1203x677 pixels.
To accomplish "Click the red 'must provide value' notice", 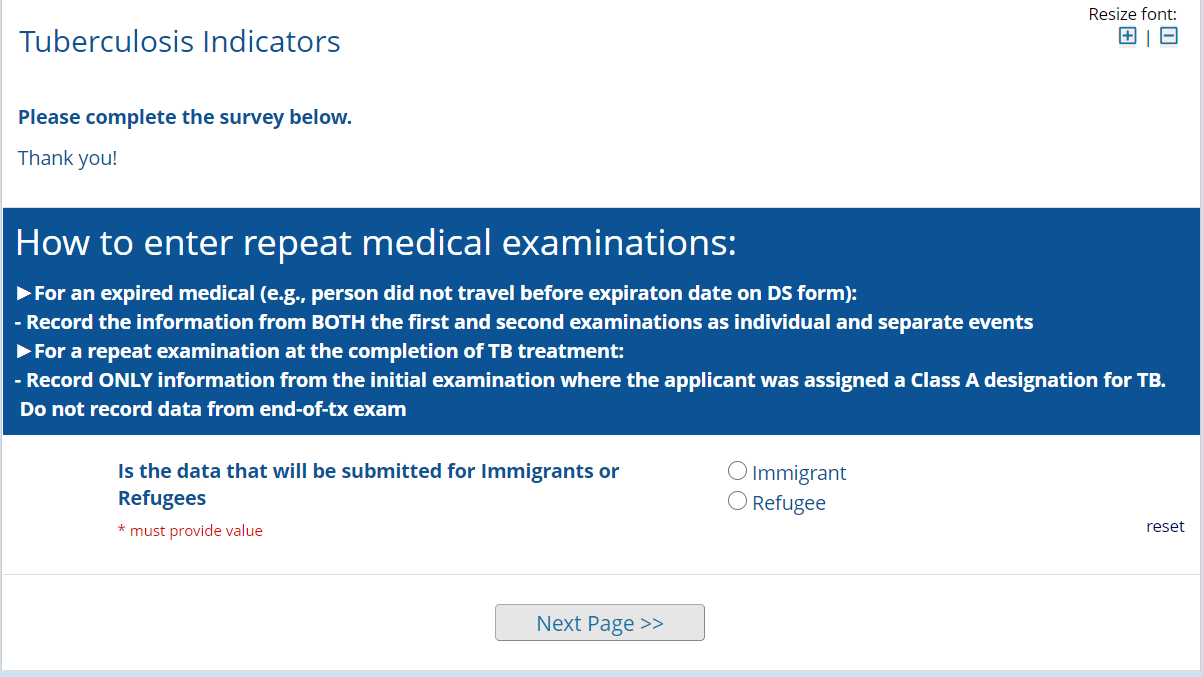I will (x=190, y=531).
